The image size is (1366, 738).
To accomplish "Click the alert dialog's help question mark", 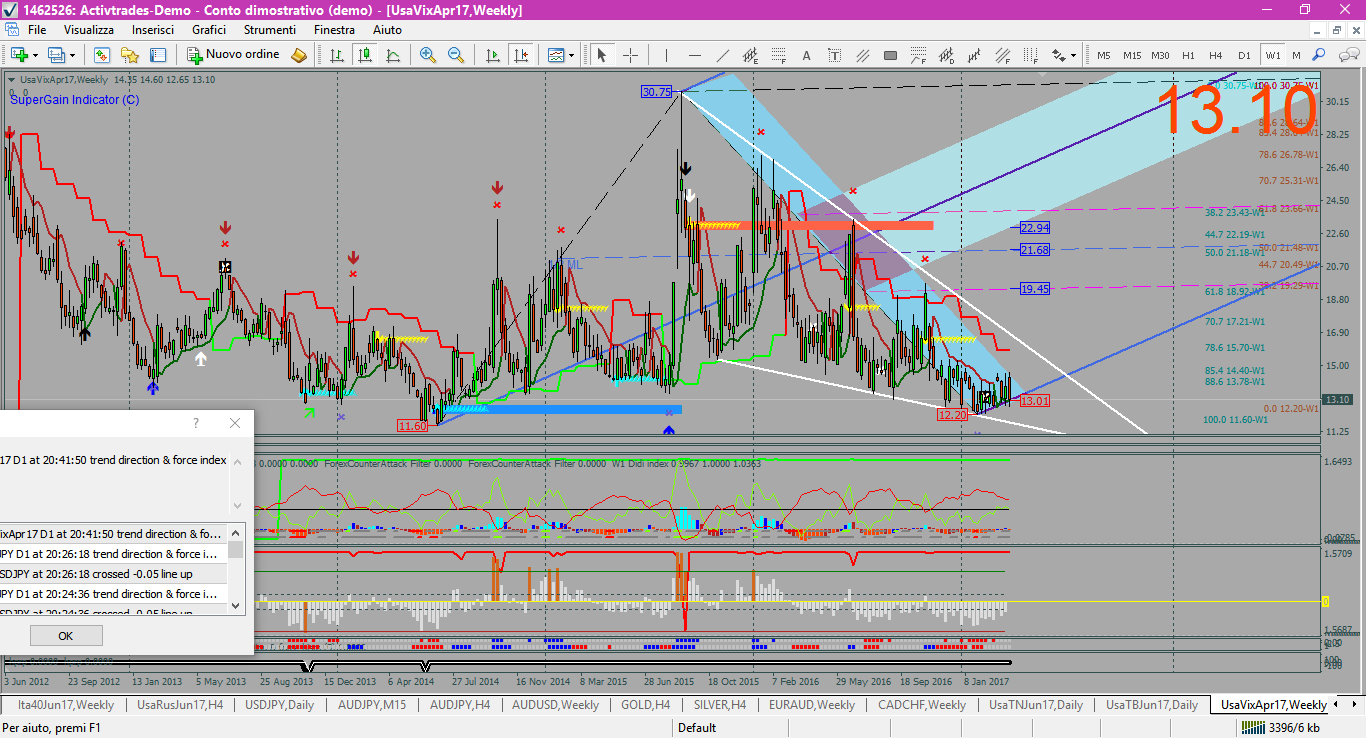I will [196, 423].
